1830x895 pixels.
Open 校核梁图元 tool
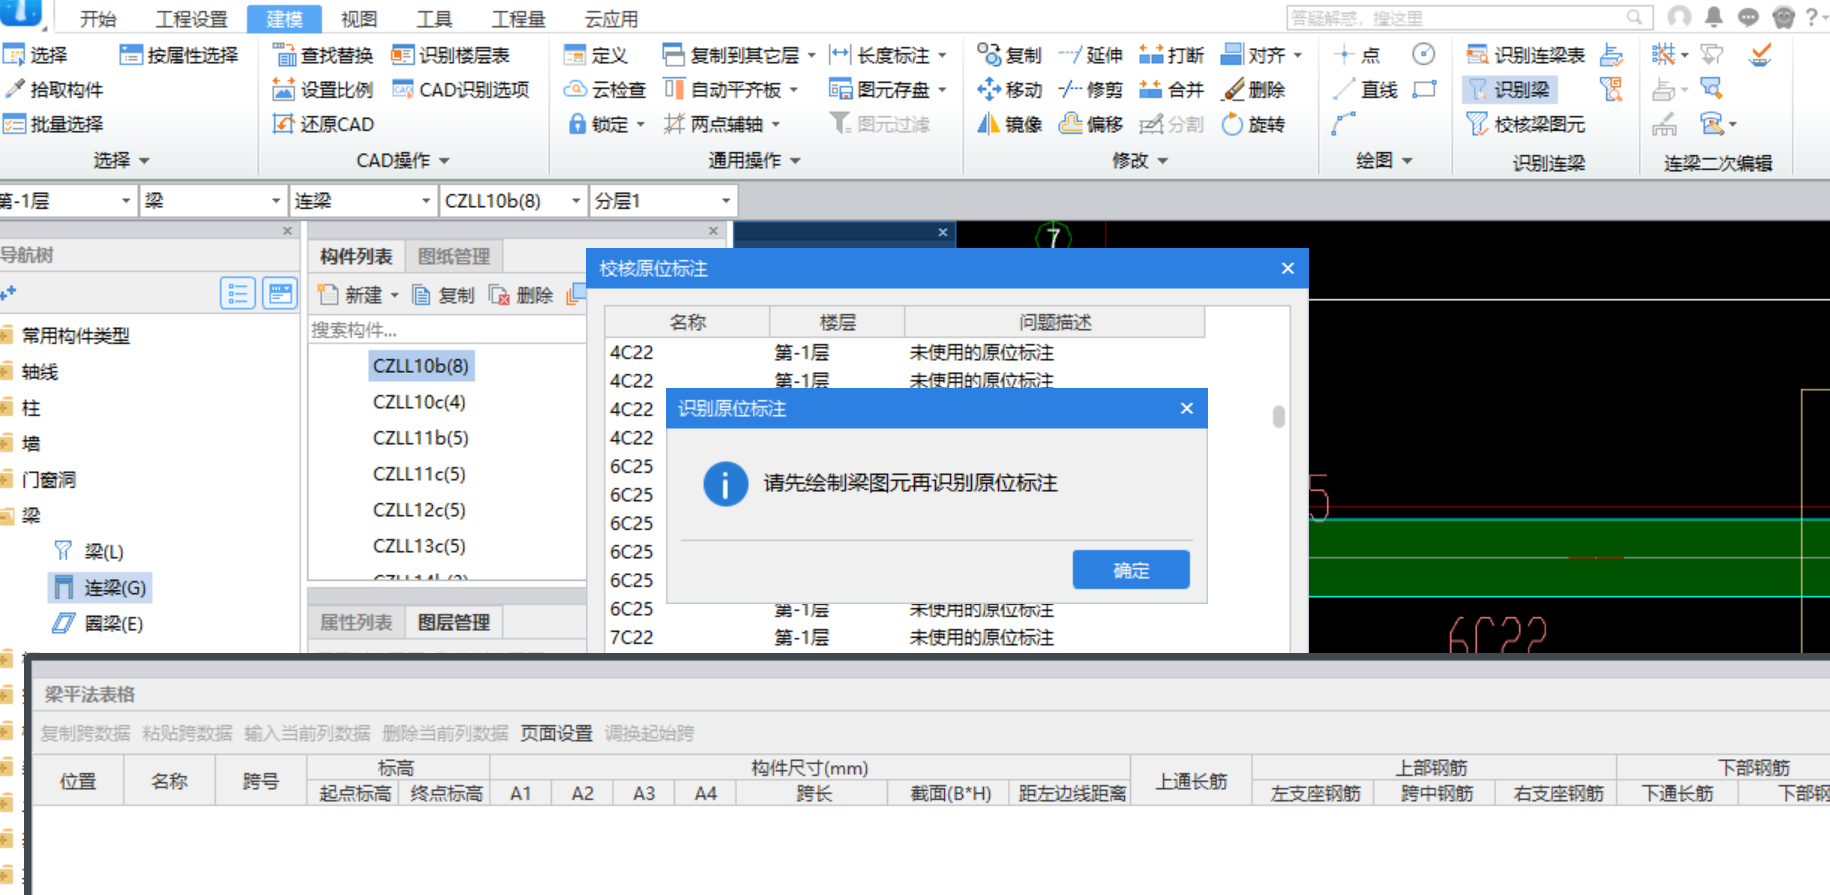pyautogui.click(x=1526, y=124)
